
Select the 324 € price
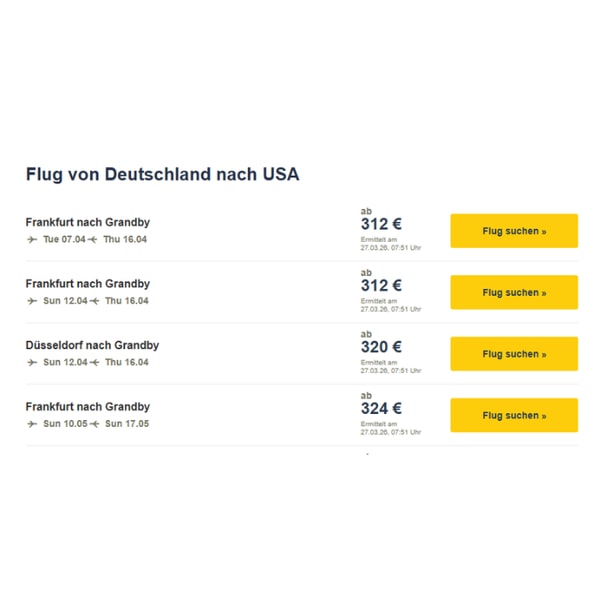coord(381,408)
